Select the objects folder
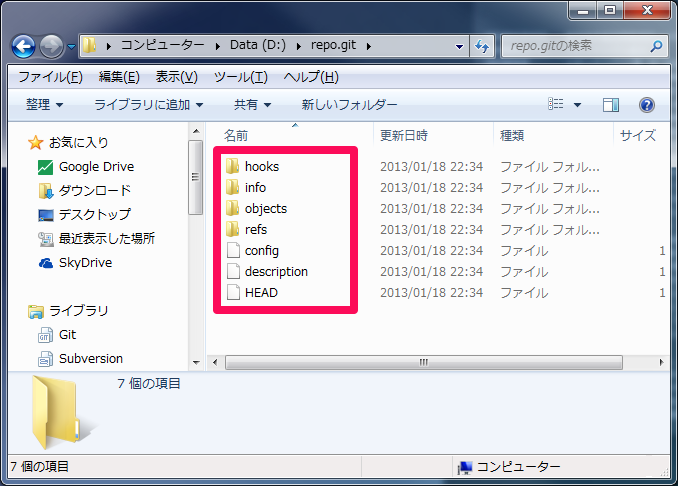The image size is (678, 486). [265, 208]
